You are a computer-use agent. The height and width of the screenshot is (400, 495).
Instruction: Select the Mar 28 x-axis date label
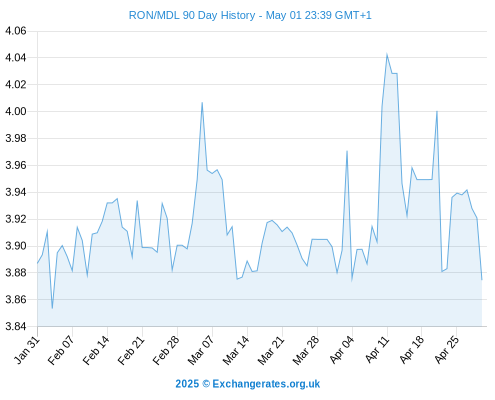[x=306, y=350]
